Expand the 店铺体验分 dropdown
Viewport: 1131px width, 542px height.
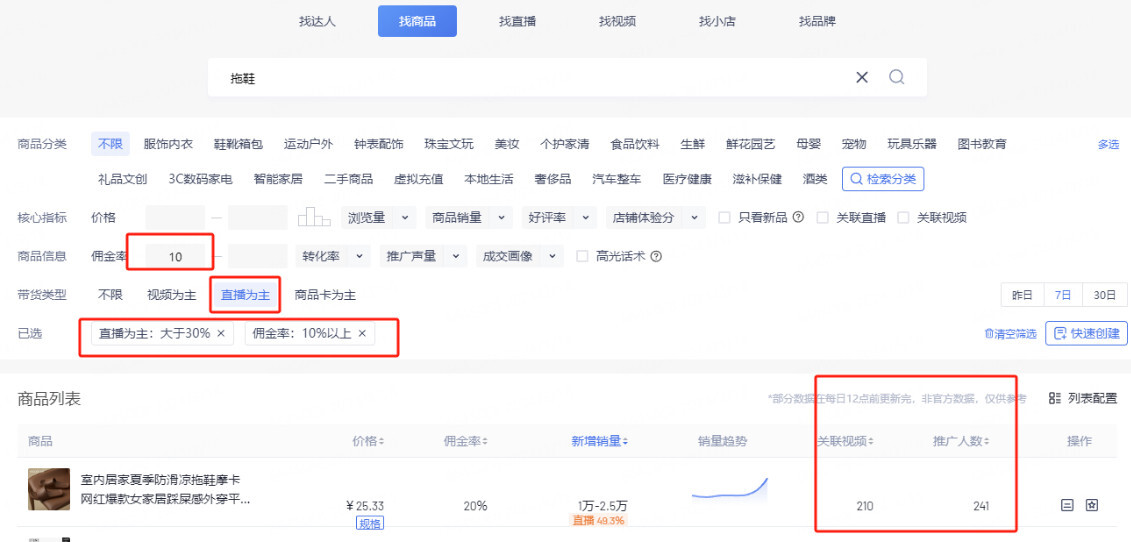652,217
